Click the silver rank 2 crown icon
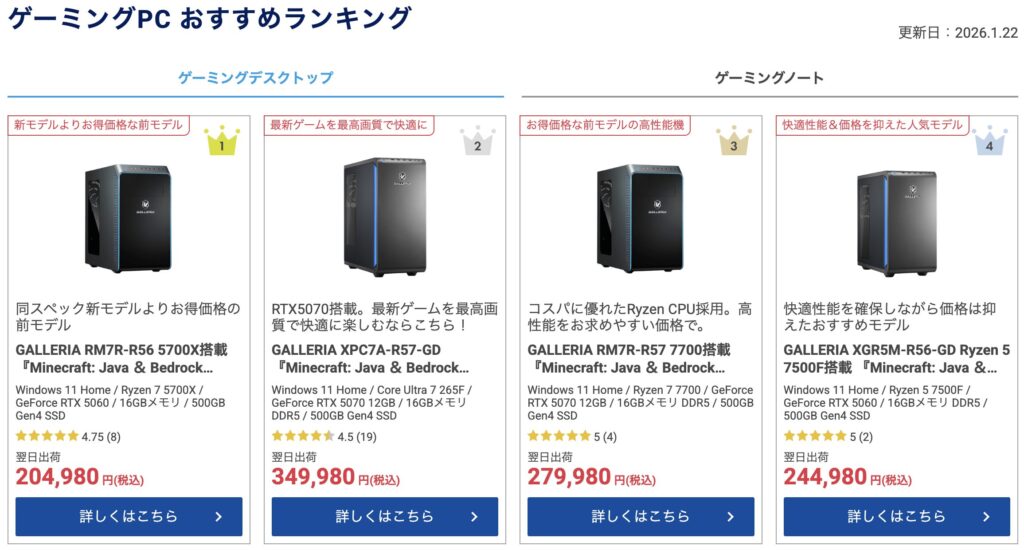The width and height of the screenshot is (1024, 550). coord(477,141)
